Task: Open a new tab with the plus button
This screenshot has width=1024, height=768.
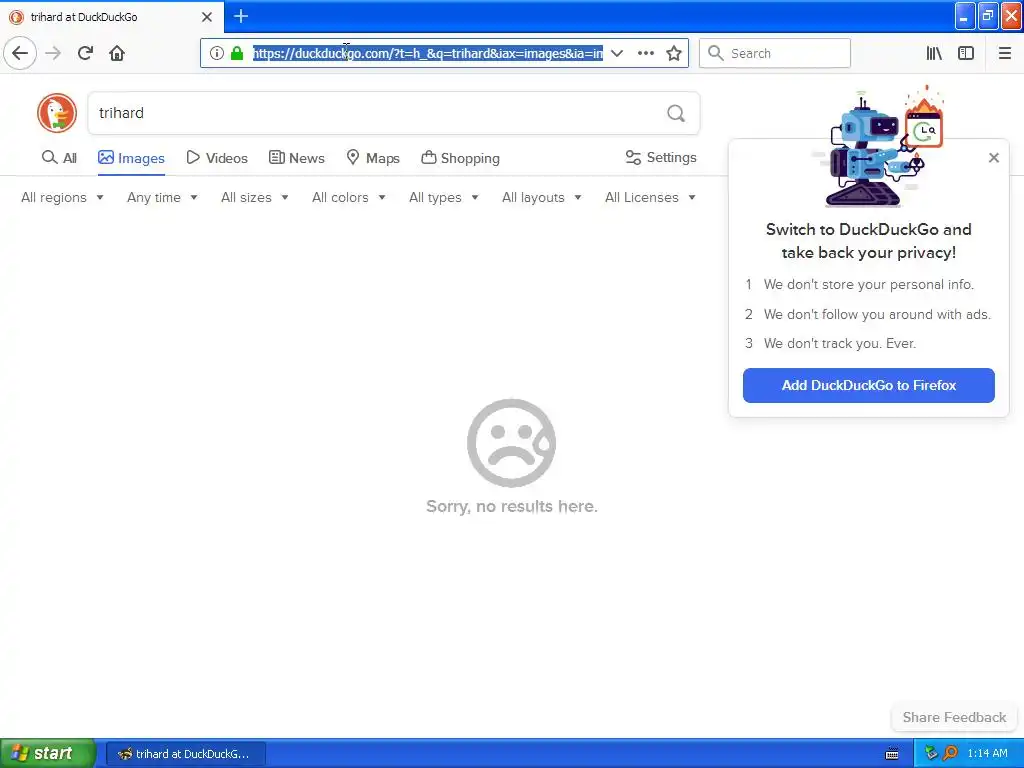Action: click(x=241, y=16)
